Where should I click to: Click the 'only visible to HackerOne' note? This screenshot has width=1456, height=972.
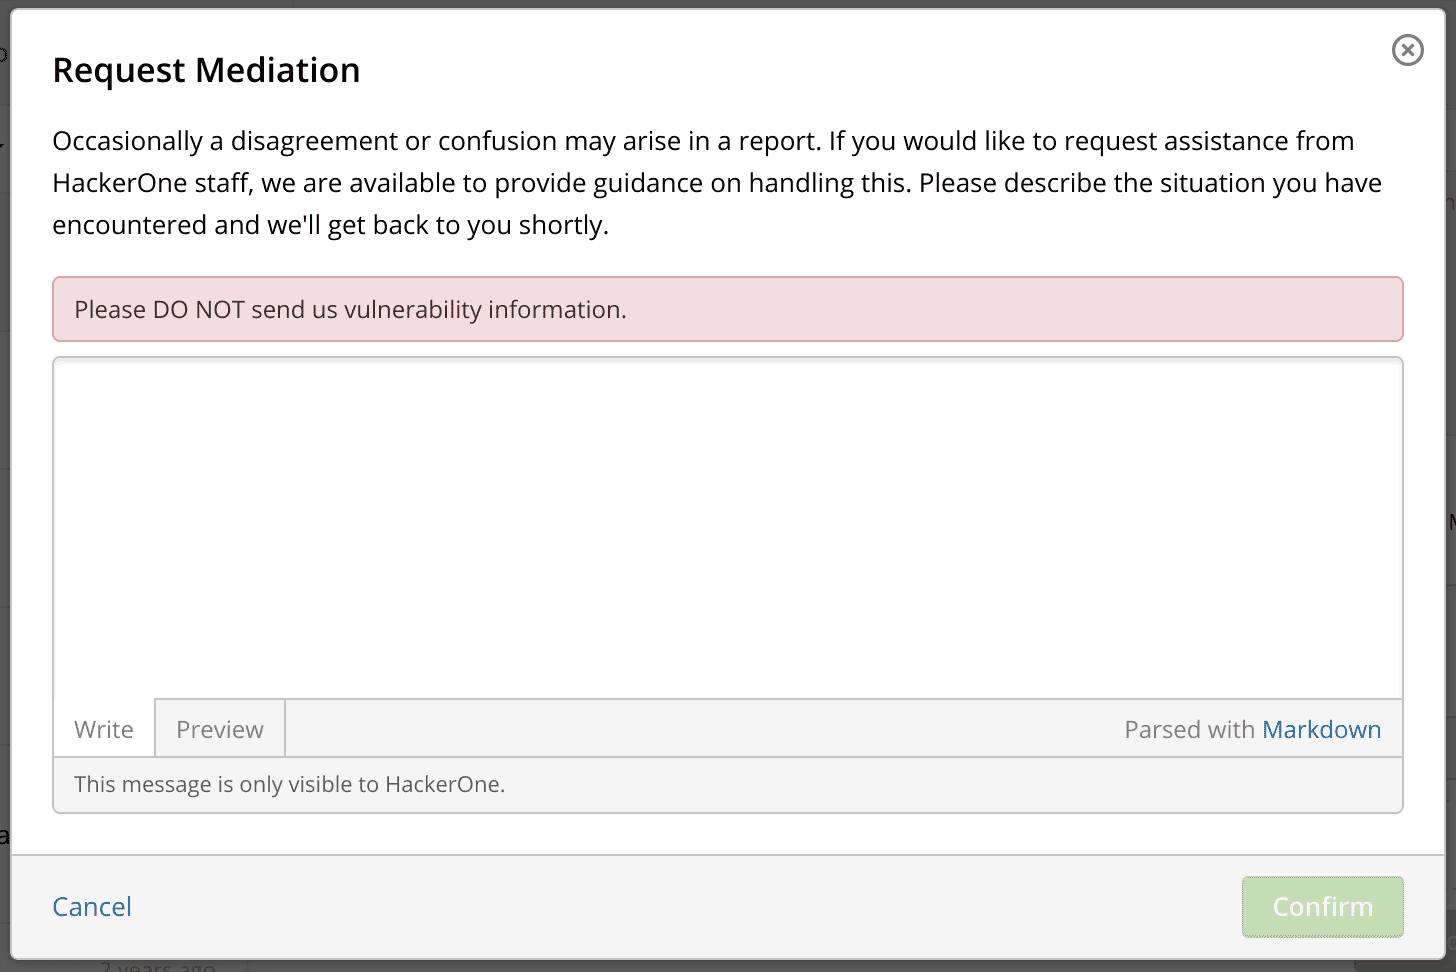tap(289, 784)
